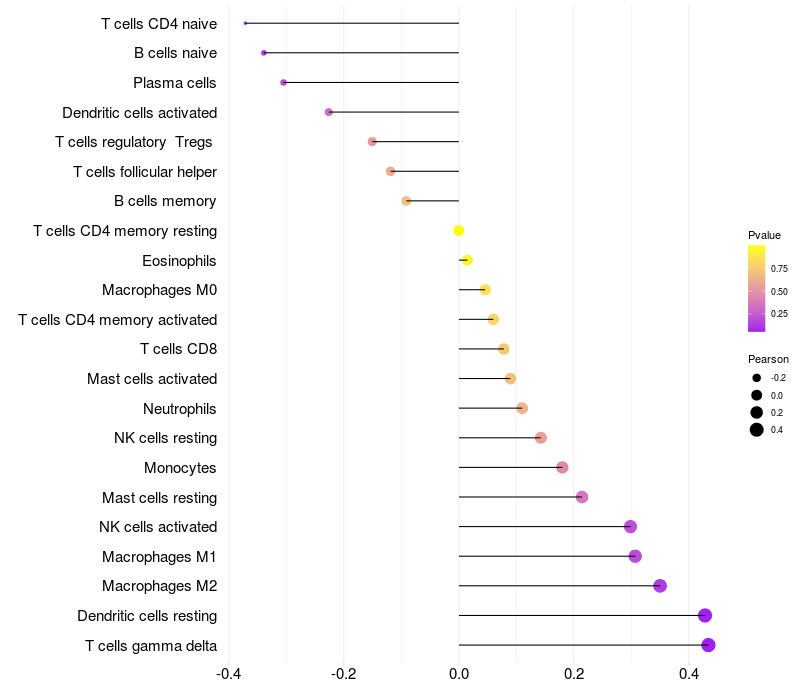The width and height of the screenshot is (800, 700).
Task: Click the 0.0 x-axis tick label
Action: (459, 673)
